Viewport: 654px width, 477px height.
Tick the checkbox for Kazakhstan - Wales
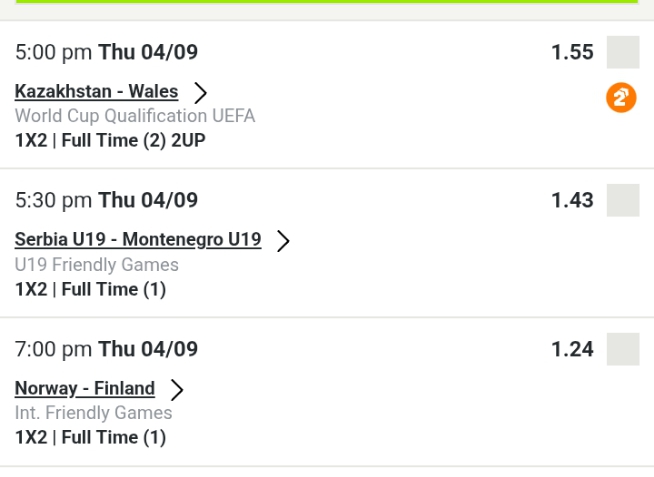tap(622, 52)
